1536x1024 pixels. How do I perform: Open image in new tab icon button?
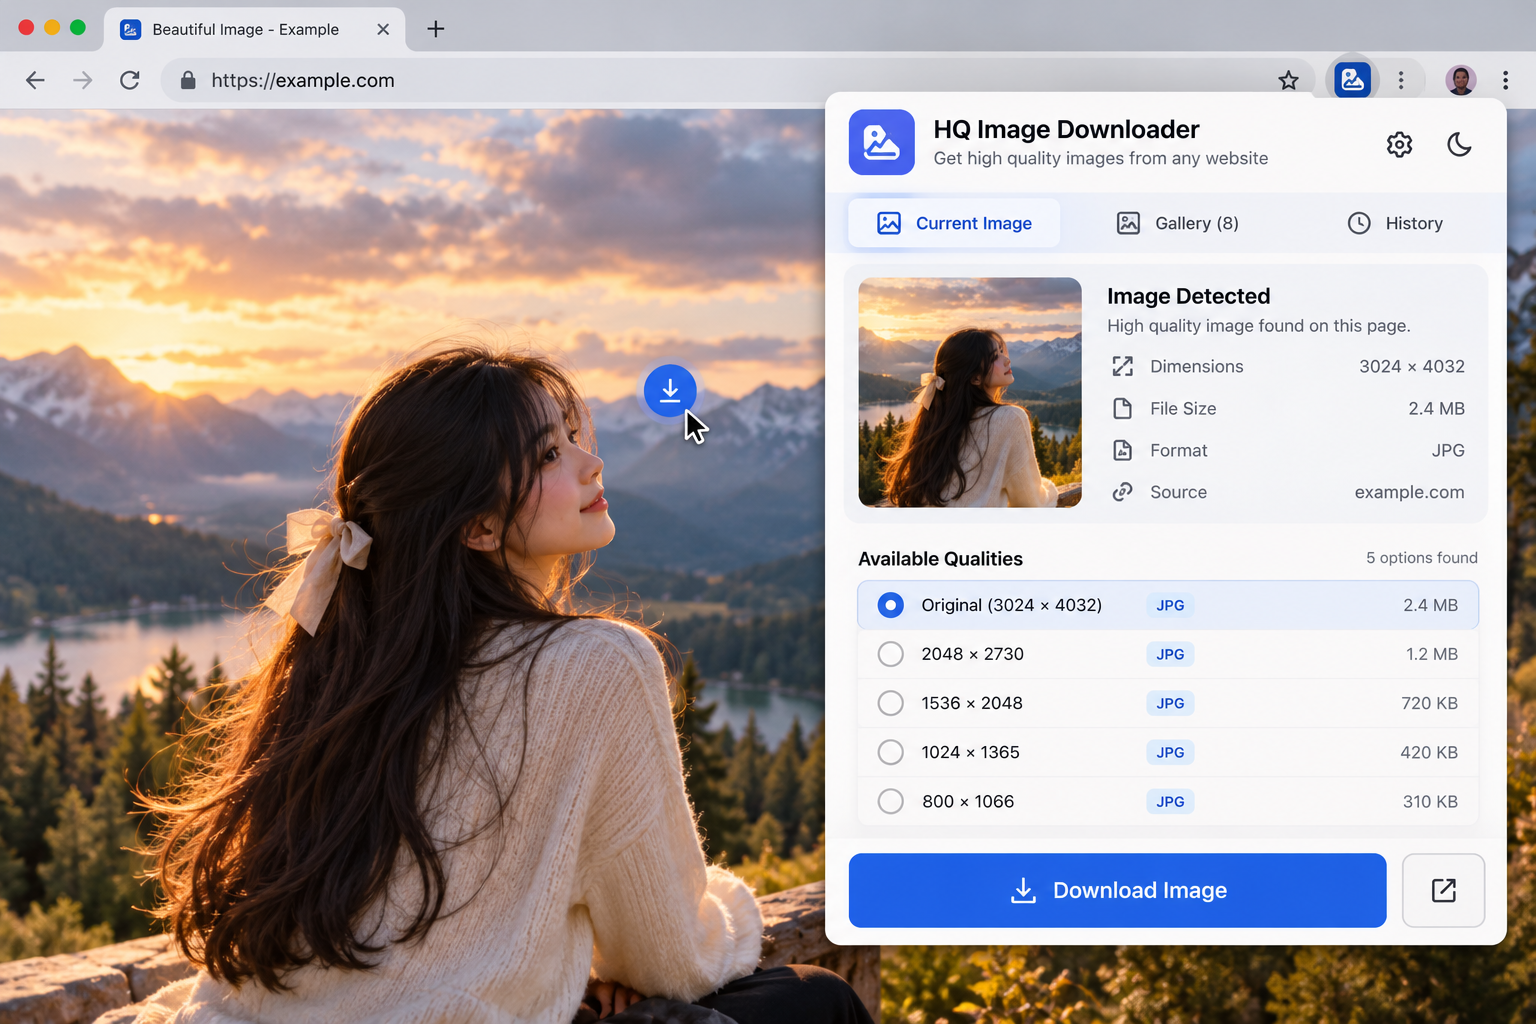click(1443, 890)
